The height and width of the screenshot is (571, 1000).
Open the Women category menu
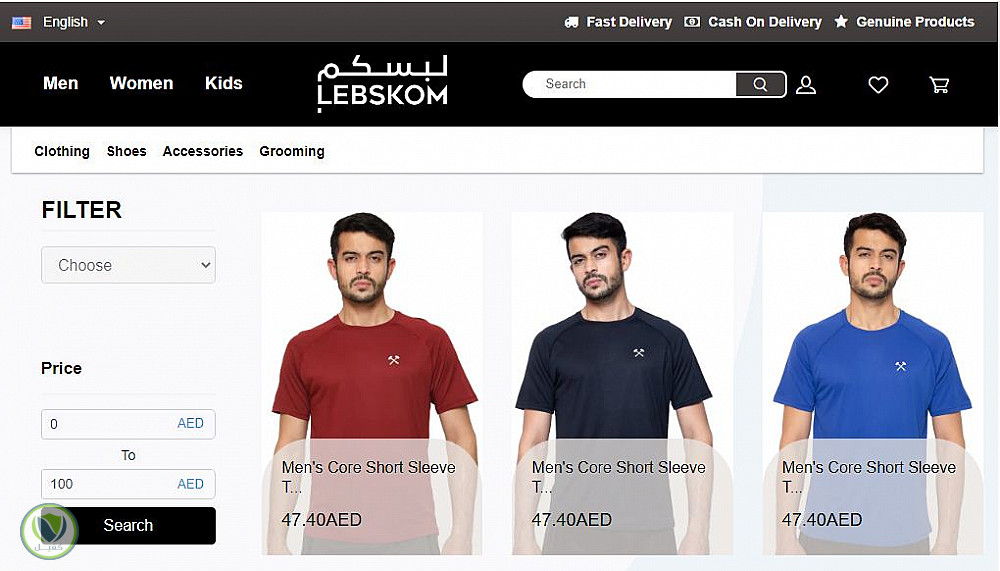pos(142,83)
